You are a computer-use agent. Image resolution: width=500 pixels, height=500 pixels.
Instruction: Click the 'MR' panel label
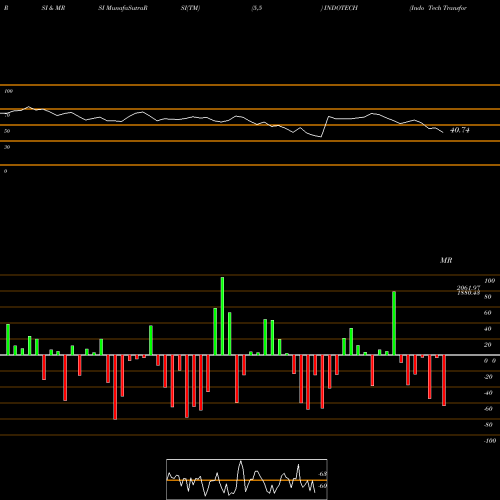pos(446,260)
